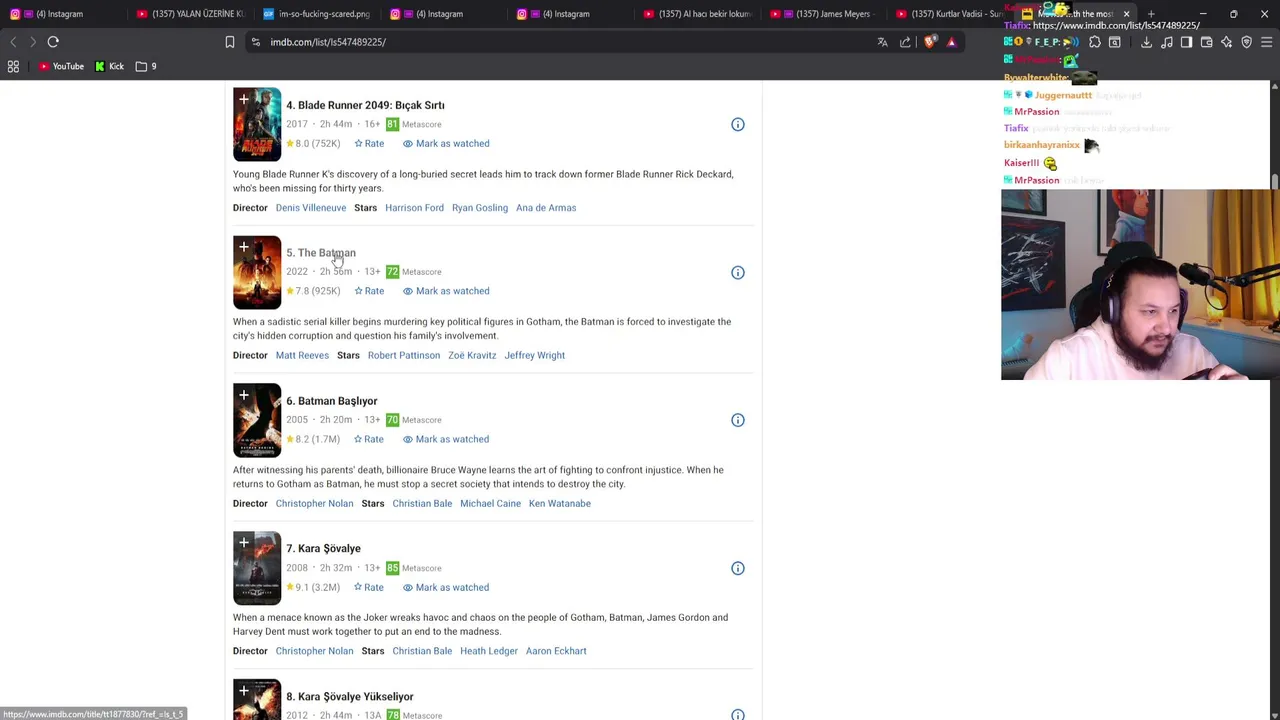
Task: Mark The Batman as watched
Action: pos(446,291)
